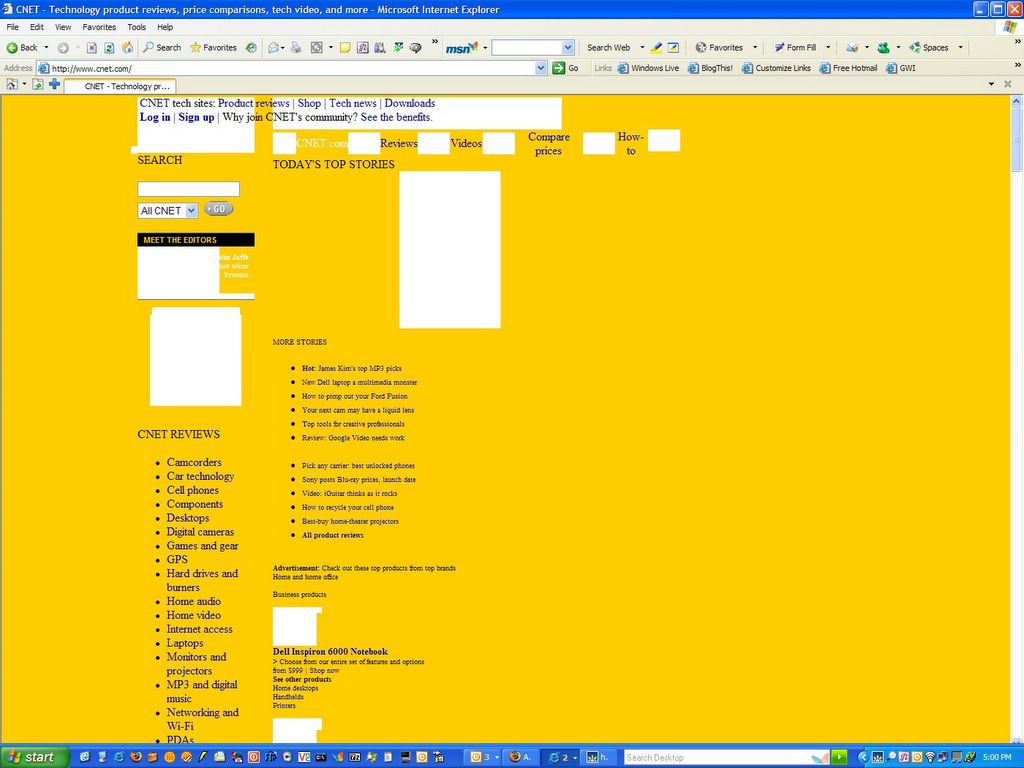
Task: Go back using the Back button
Action: coord(22,48)
